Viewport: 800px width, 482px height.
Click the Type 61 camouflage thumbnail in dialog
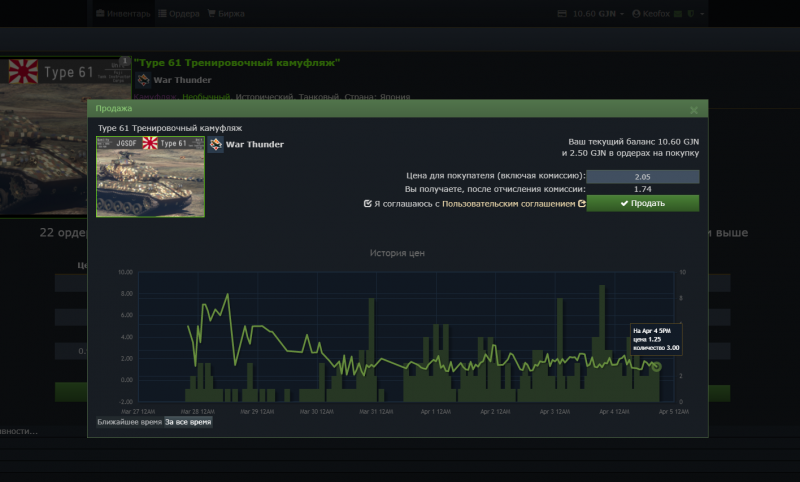(x=151, y=176)
